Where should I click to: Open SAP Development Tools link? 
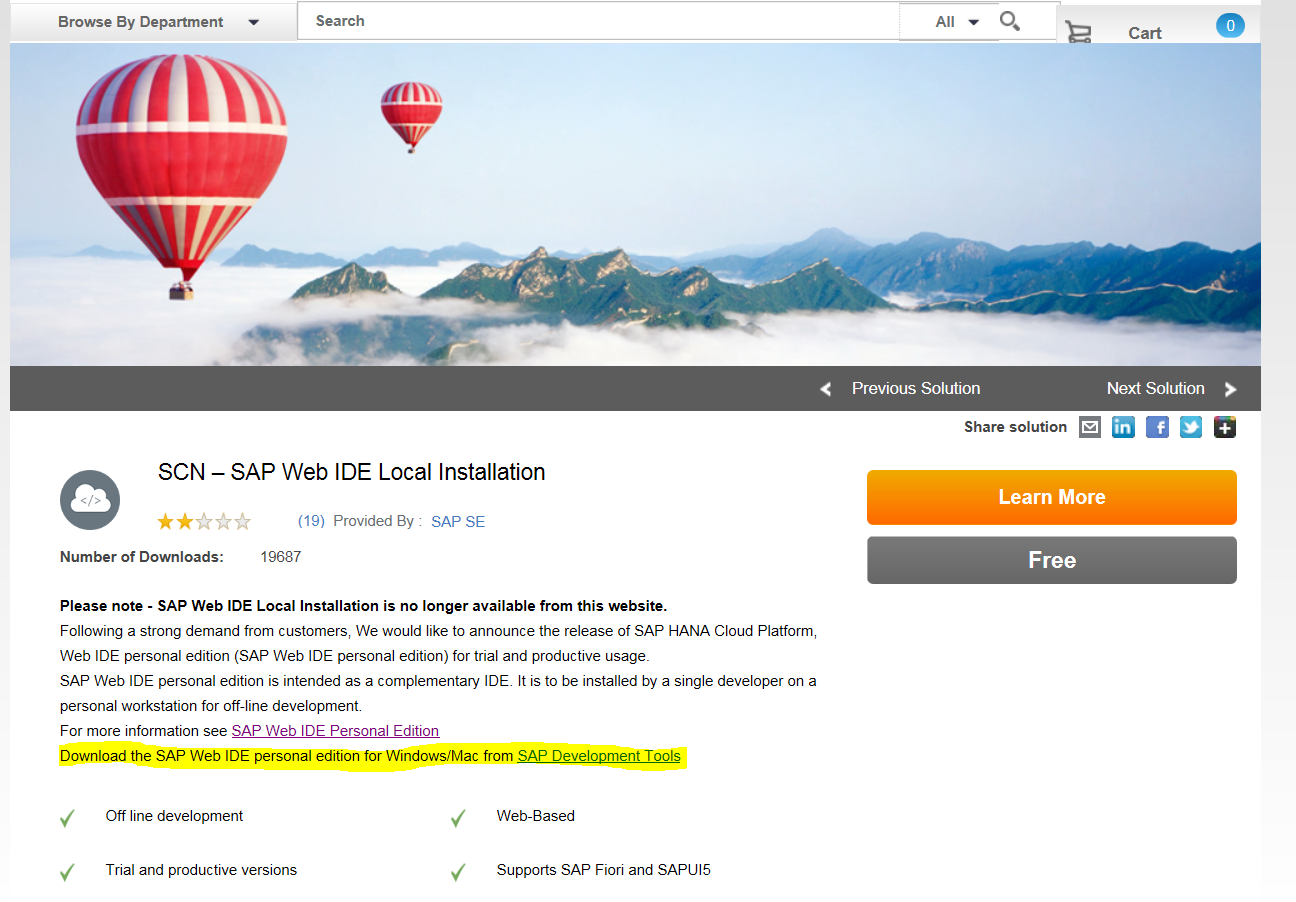coord(598,756)
